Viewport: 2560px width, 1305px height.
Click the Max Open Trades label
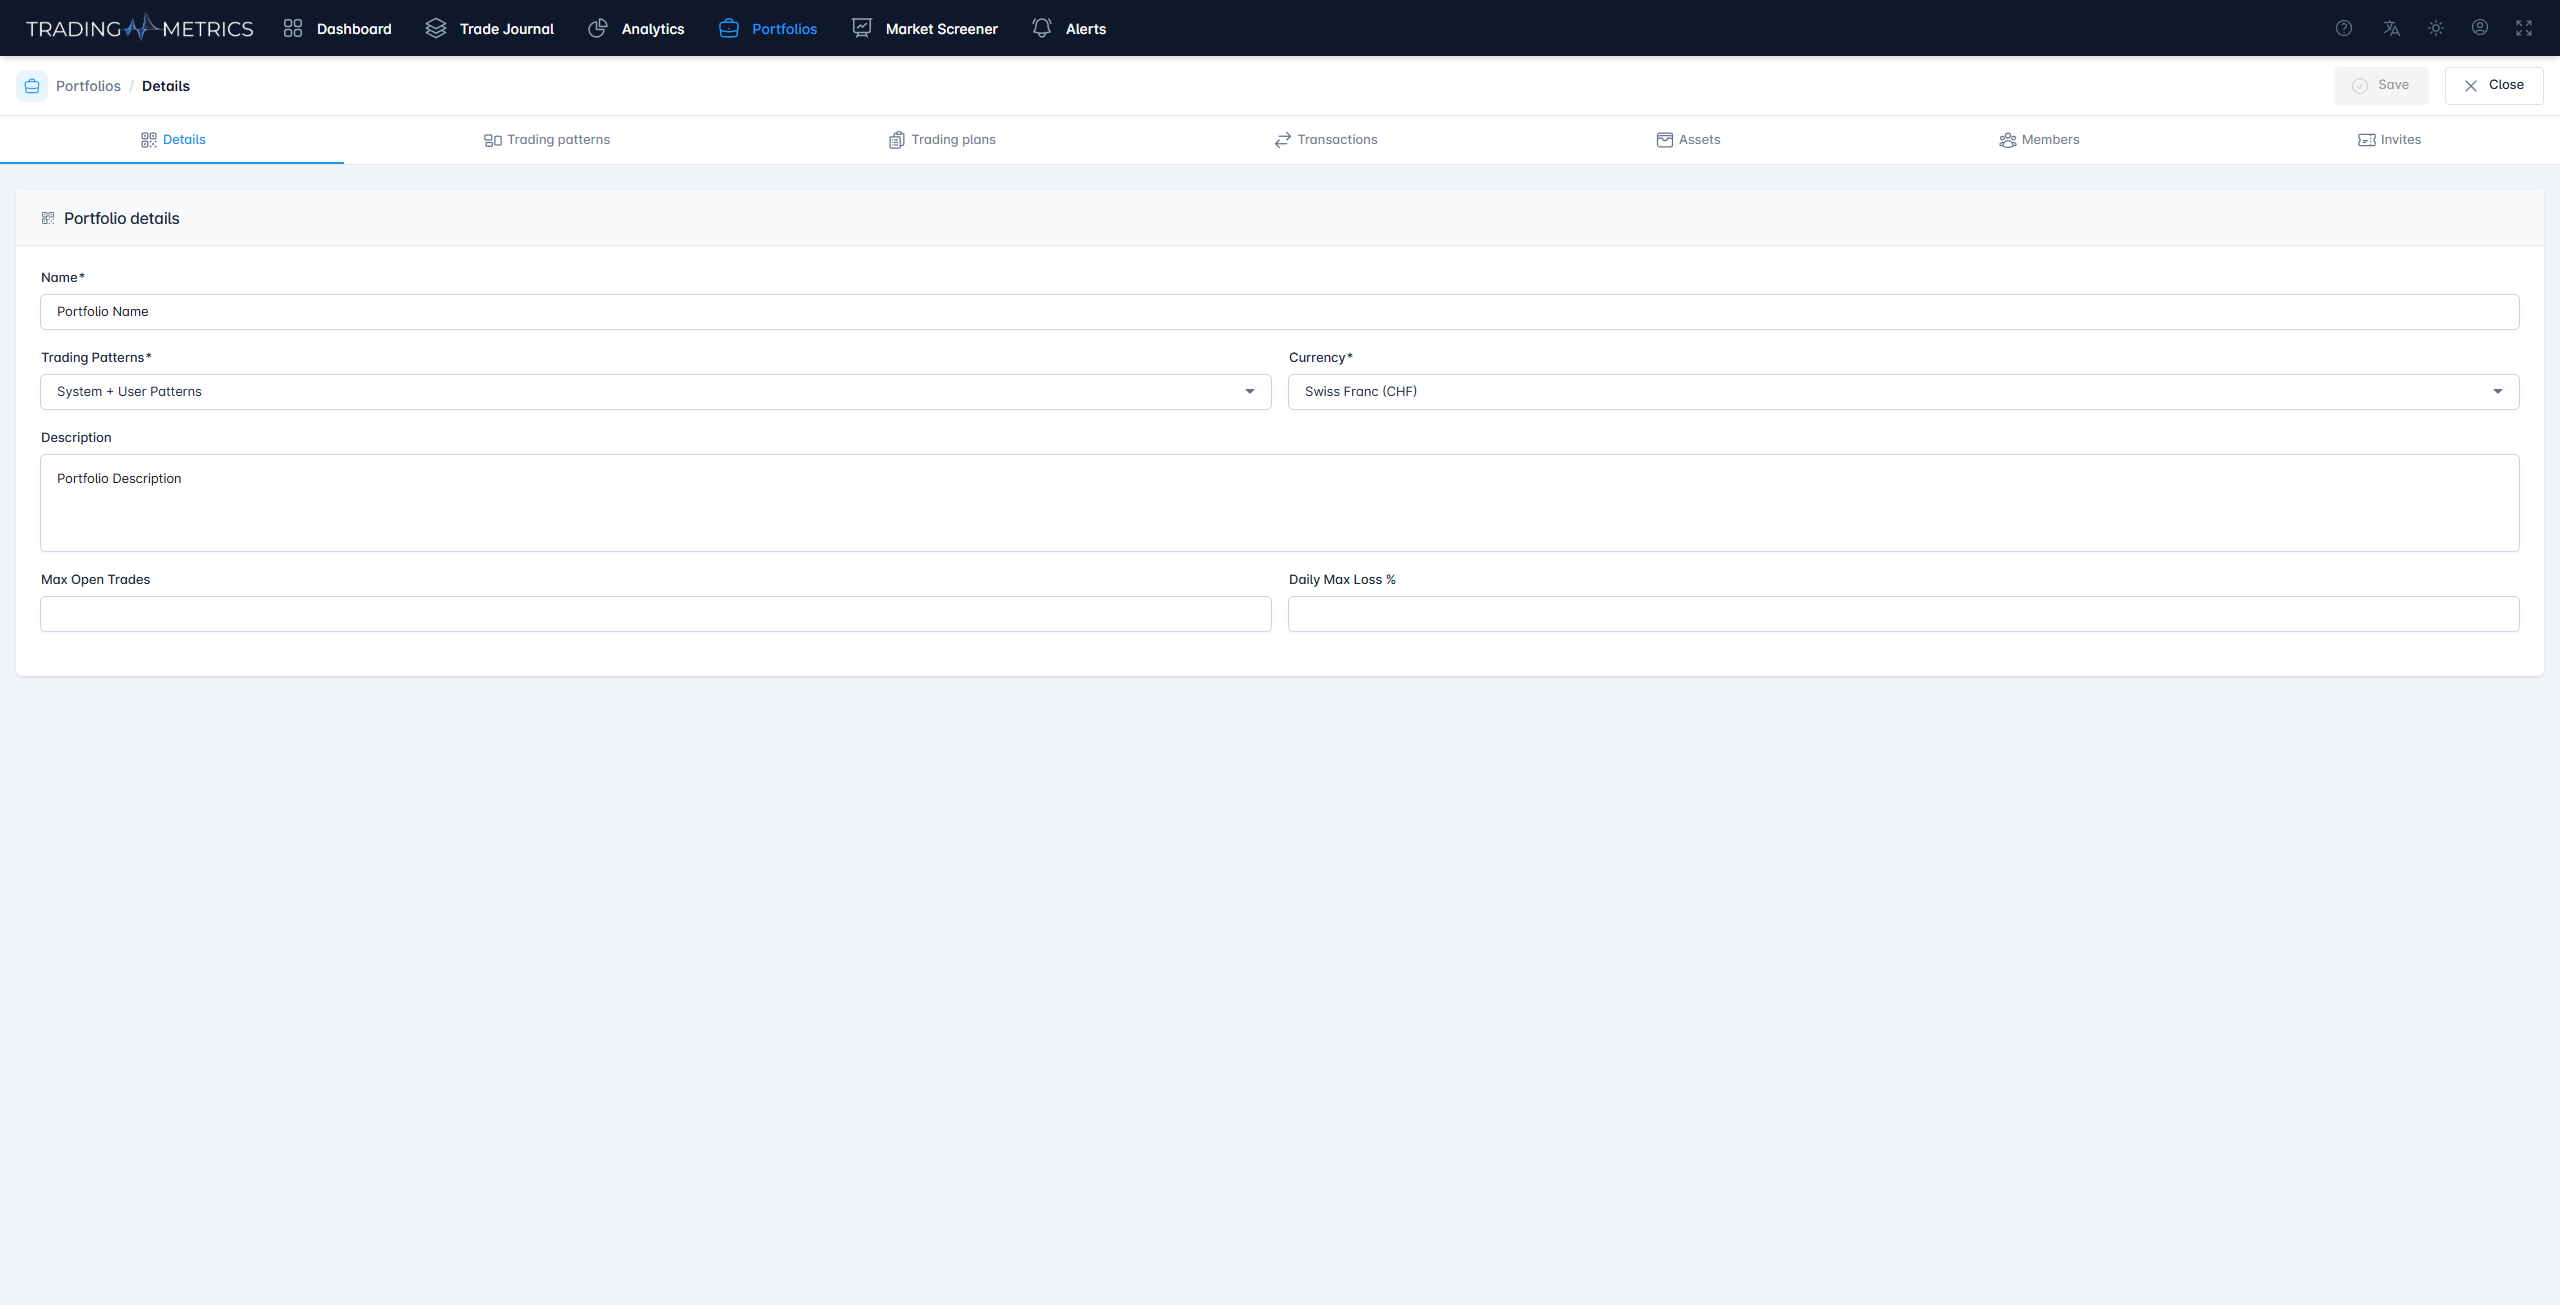96,580
